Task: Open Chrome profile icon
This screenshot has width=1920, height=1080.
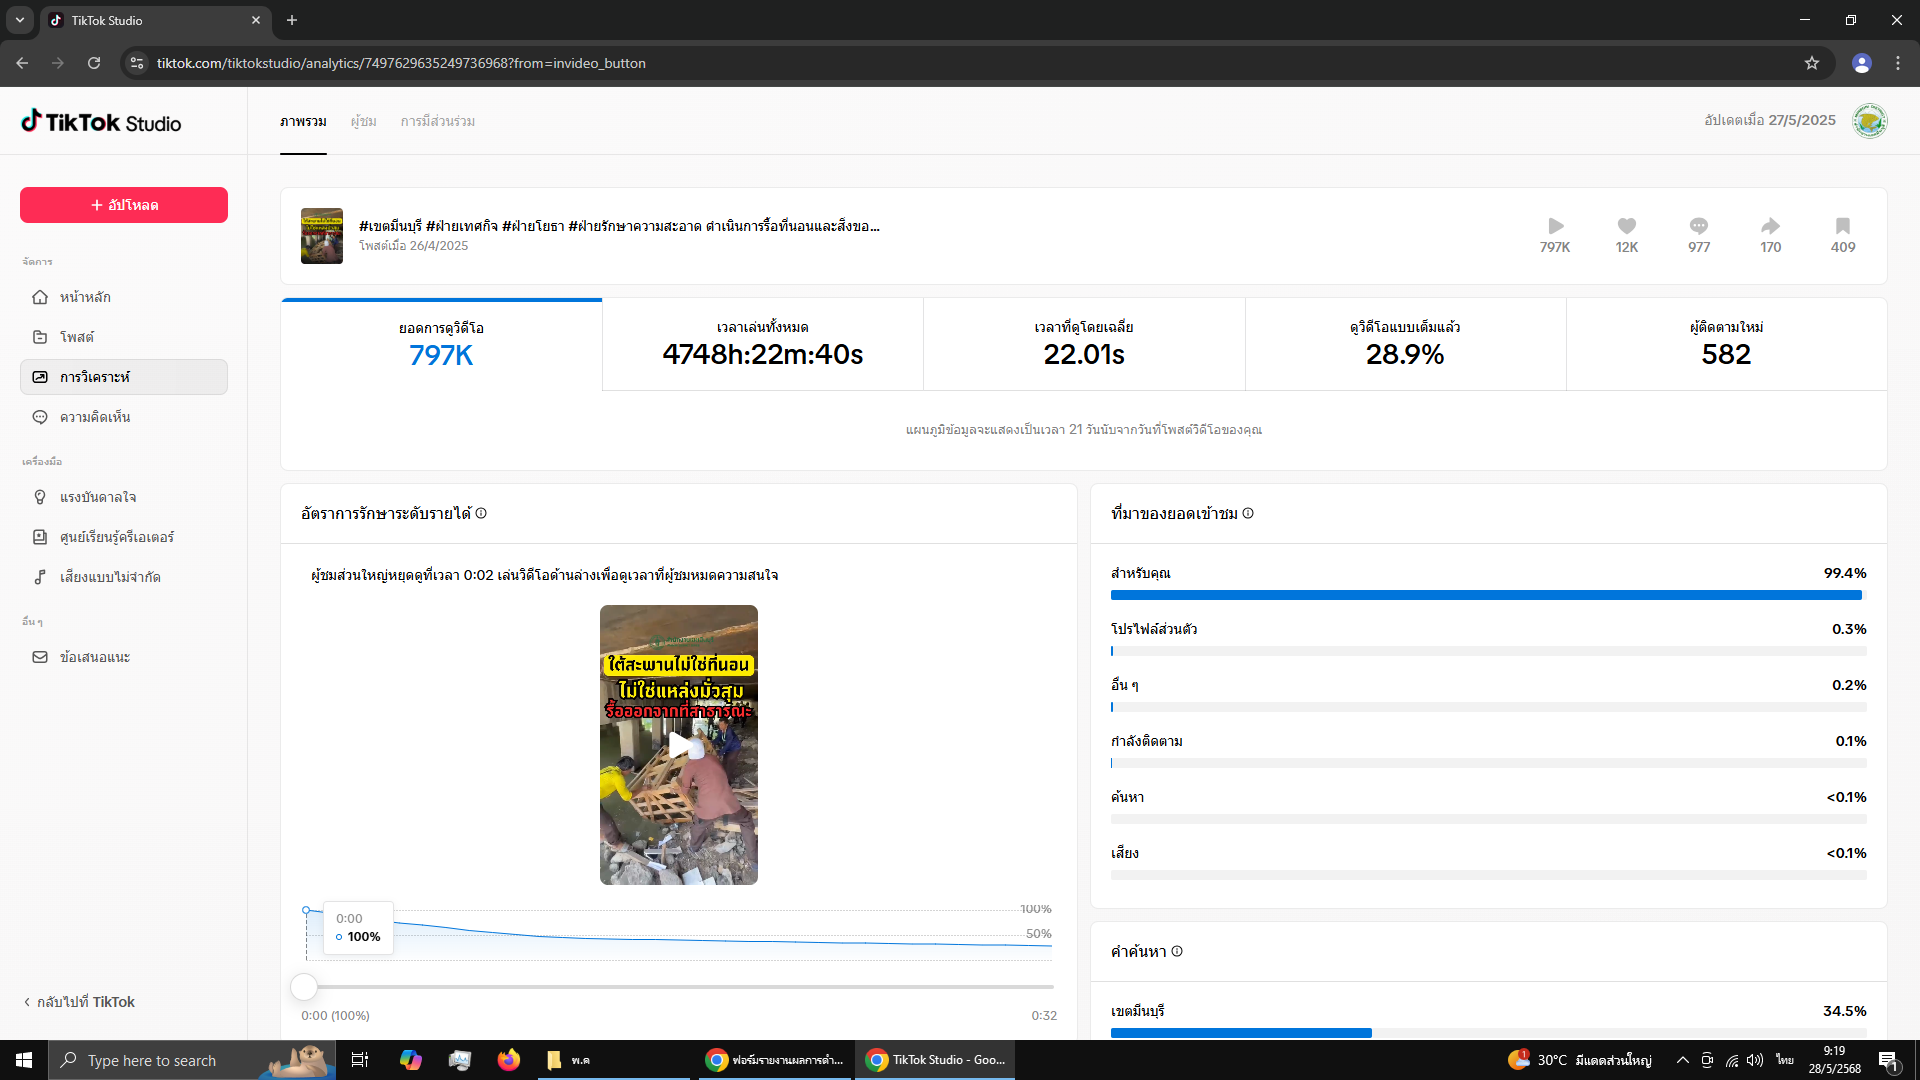Action: 1861,63
